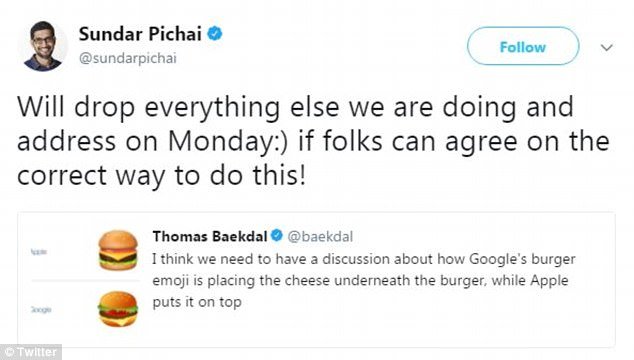Click the © Twitter watermark
This screenshot has height=360, width=634.
pos(31,352)
